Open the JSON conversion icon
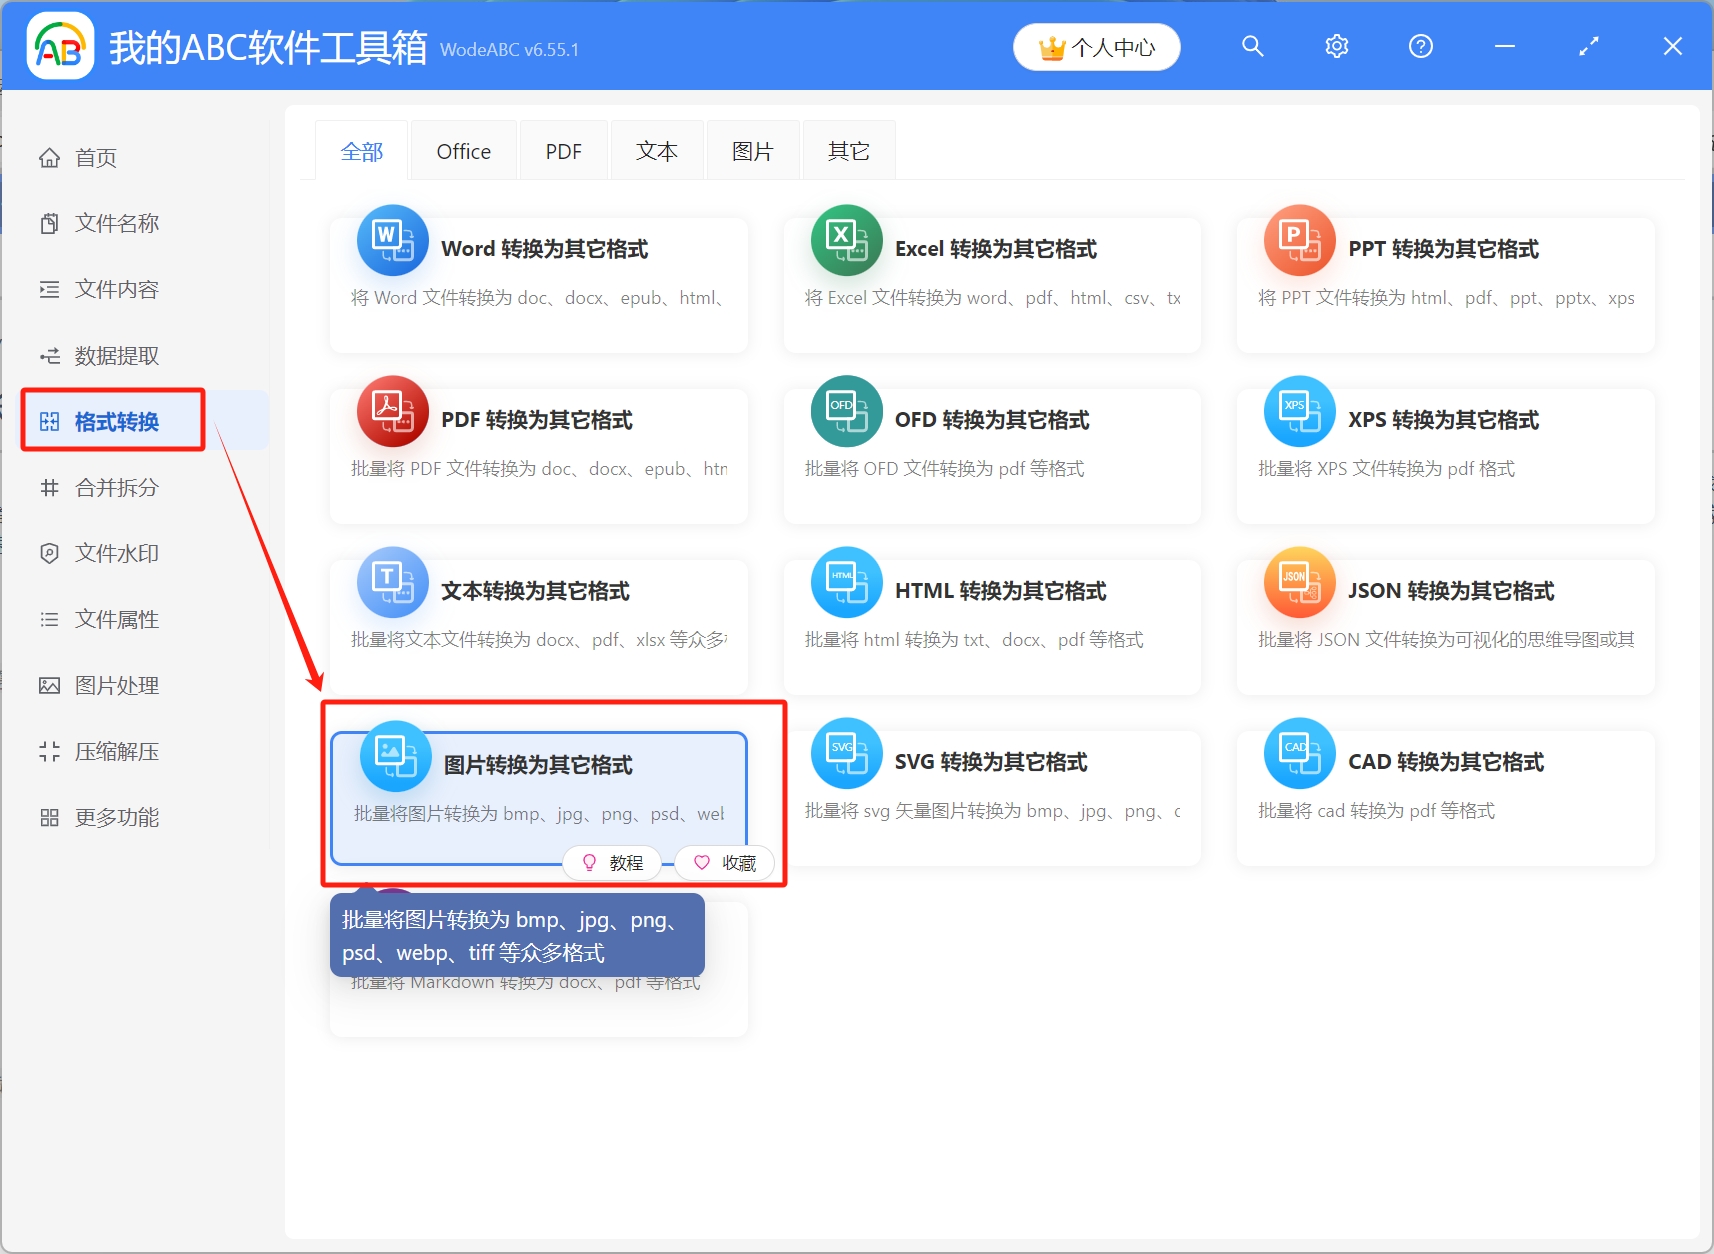Screen dimensions: 1714x1254 (1299, 582)
